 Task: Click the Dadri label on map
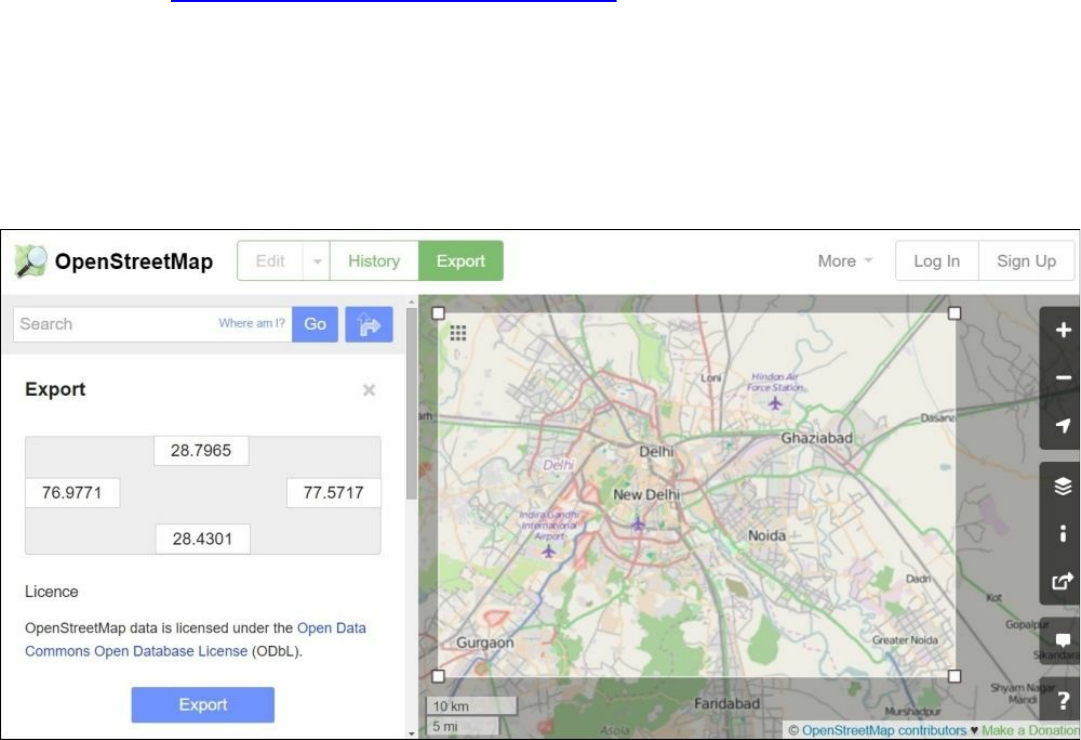coord(918,579)
